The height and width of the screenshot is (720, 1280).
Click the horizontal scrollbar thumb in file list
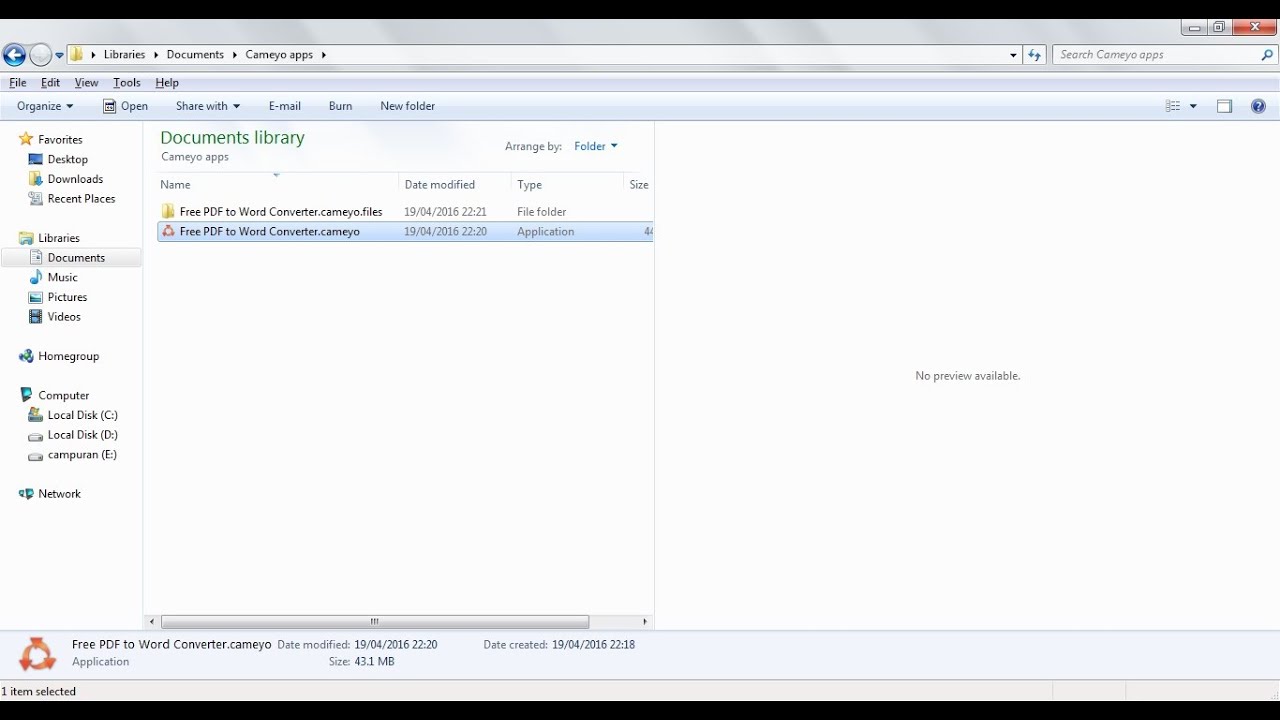coord(375,621)
